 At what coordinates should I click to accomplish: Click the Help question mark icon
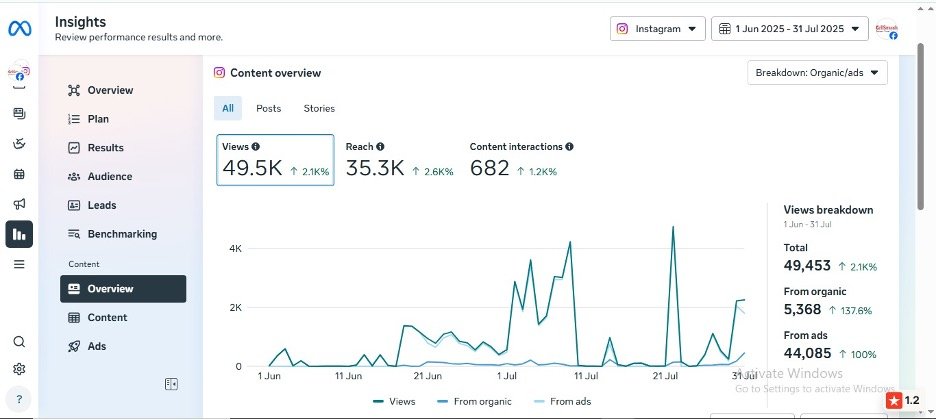(19, 399)
